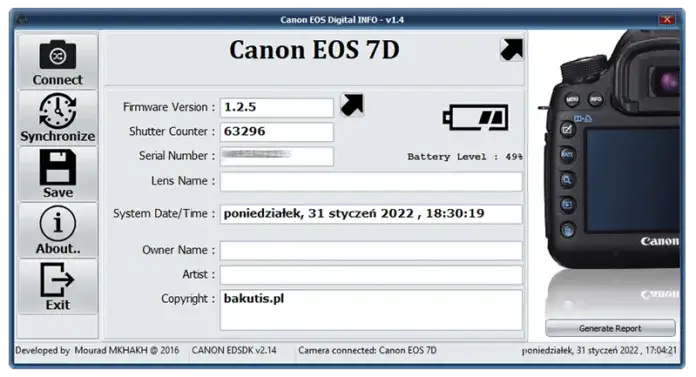Click the 'Serial Number :' label
This screenshot has height=377, width=696.
point(177,156)
